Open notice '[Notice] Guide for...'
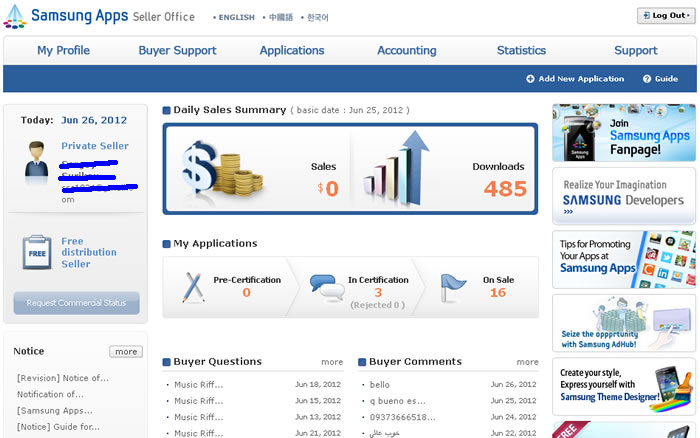Image resolution: width=700 pixels, height=438 pixels. (x=58, y=427)
